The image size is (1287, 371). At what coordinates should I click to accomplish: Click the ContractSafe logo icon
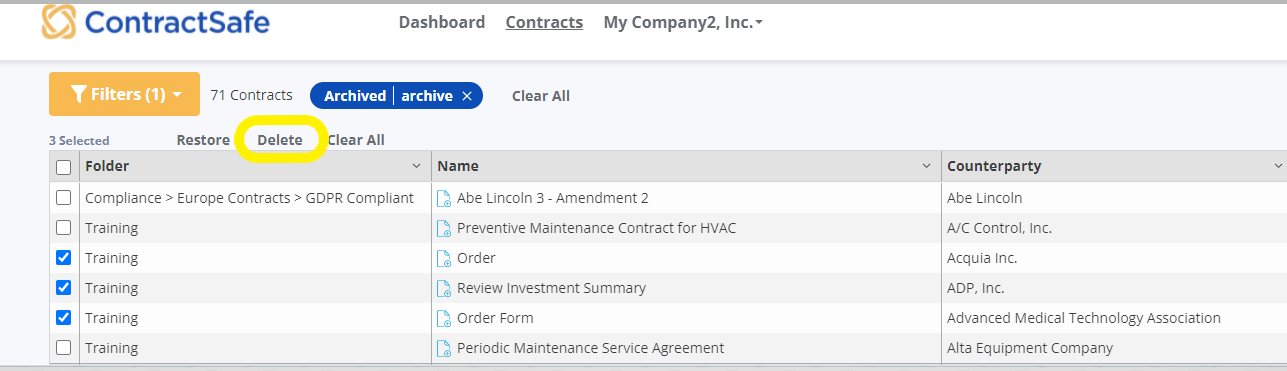click(60, 22)
